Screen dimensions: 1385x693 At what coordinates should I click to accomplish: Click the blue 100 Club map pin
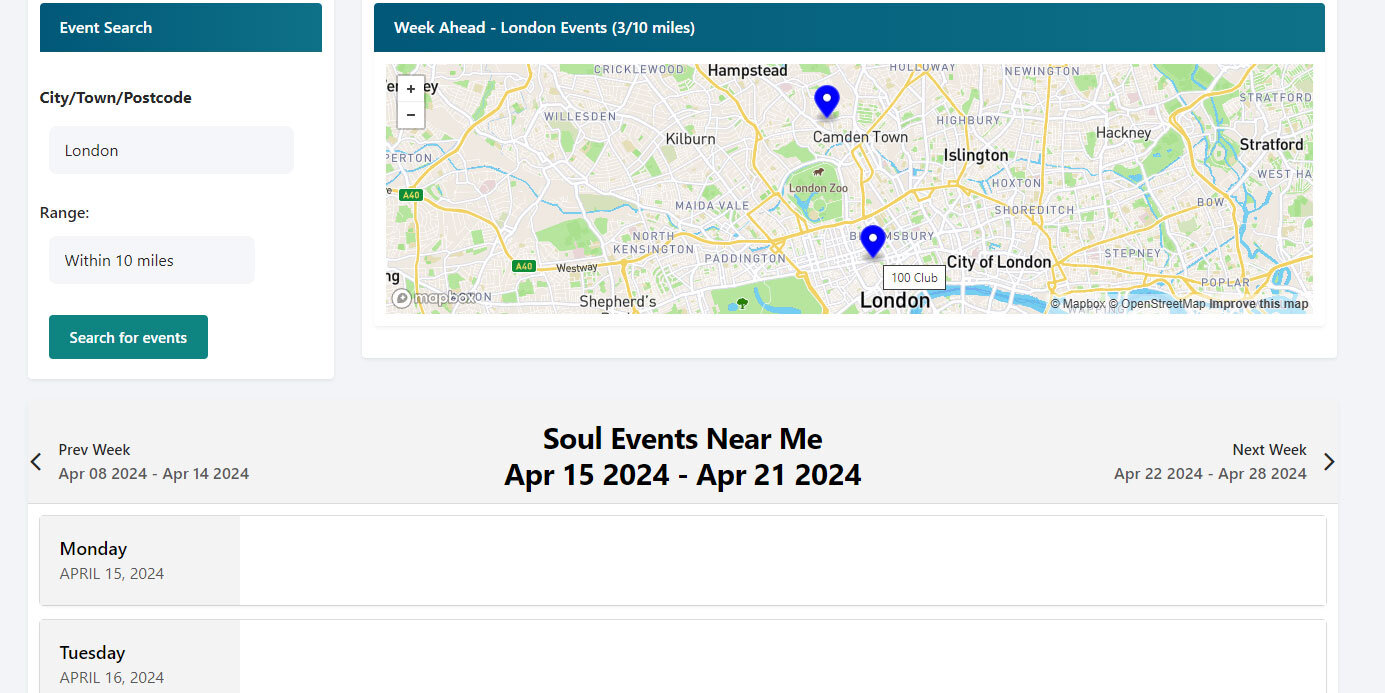tap(873, 242)
